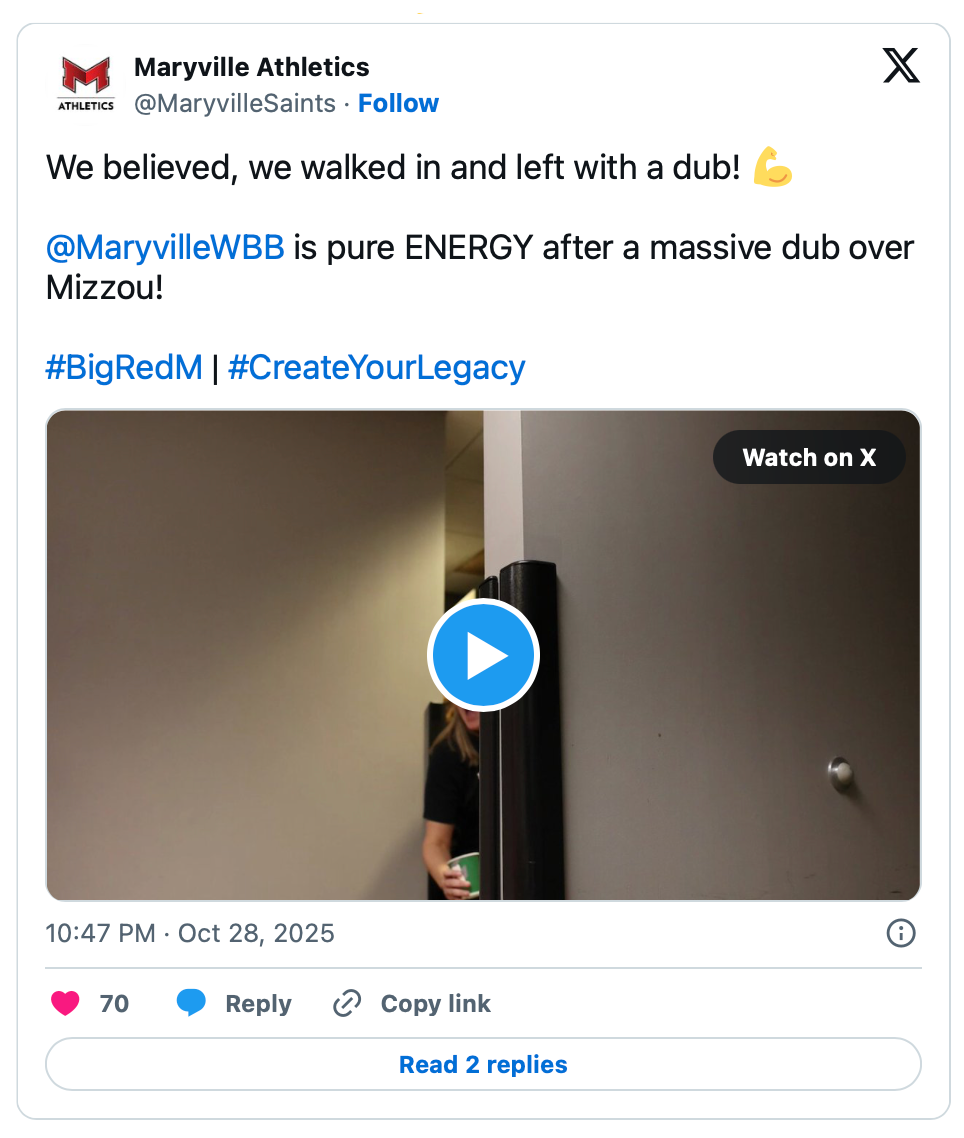Open the #CreateYourLegacy hashtag
The height and width of the screenshot is (1138, 964).
376,367
